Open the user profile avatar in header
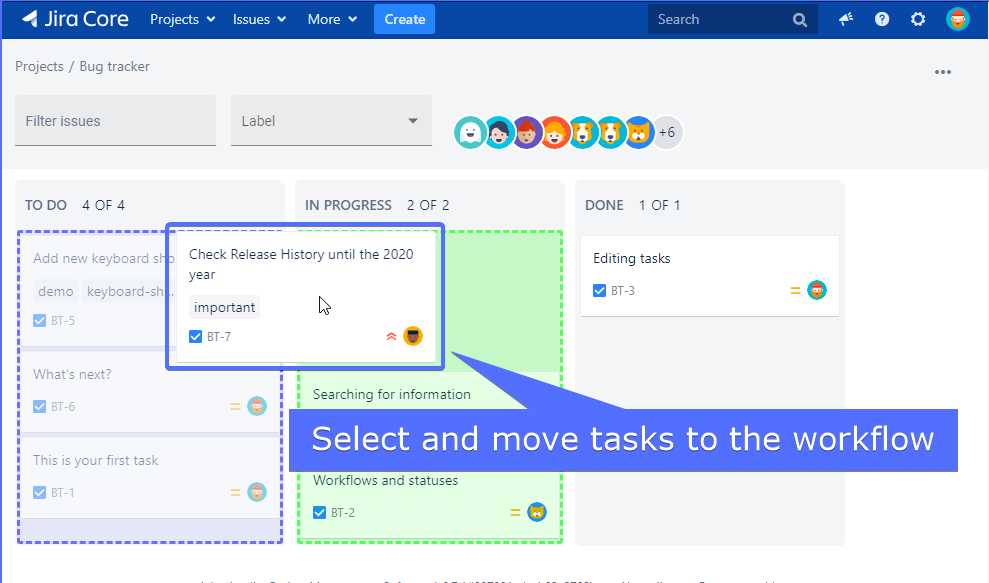989x583 pixels. click(957, 20)
